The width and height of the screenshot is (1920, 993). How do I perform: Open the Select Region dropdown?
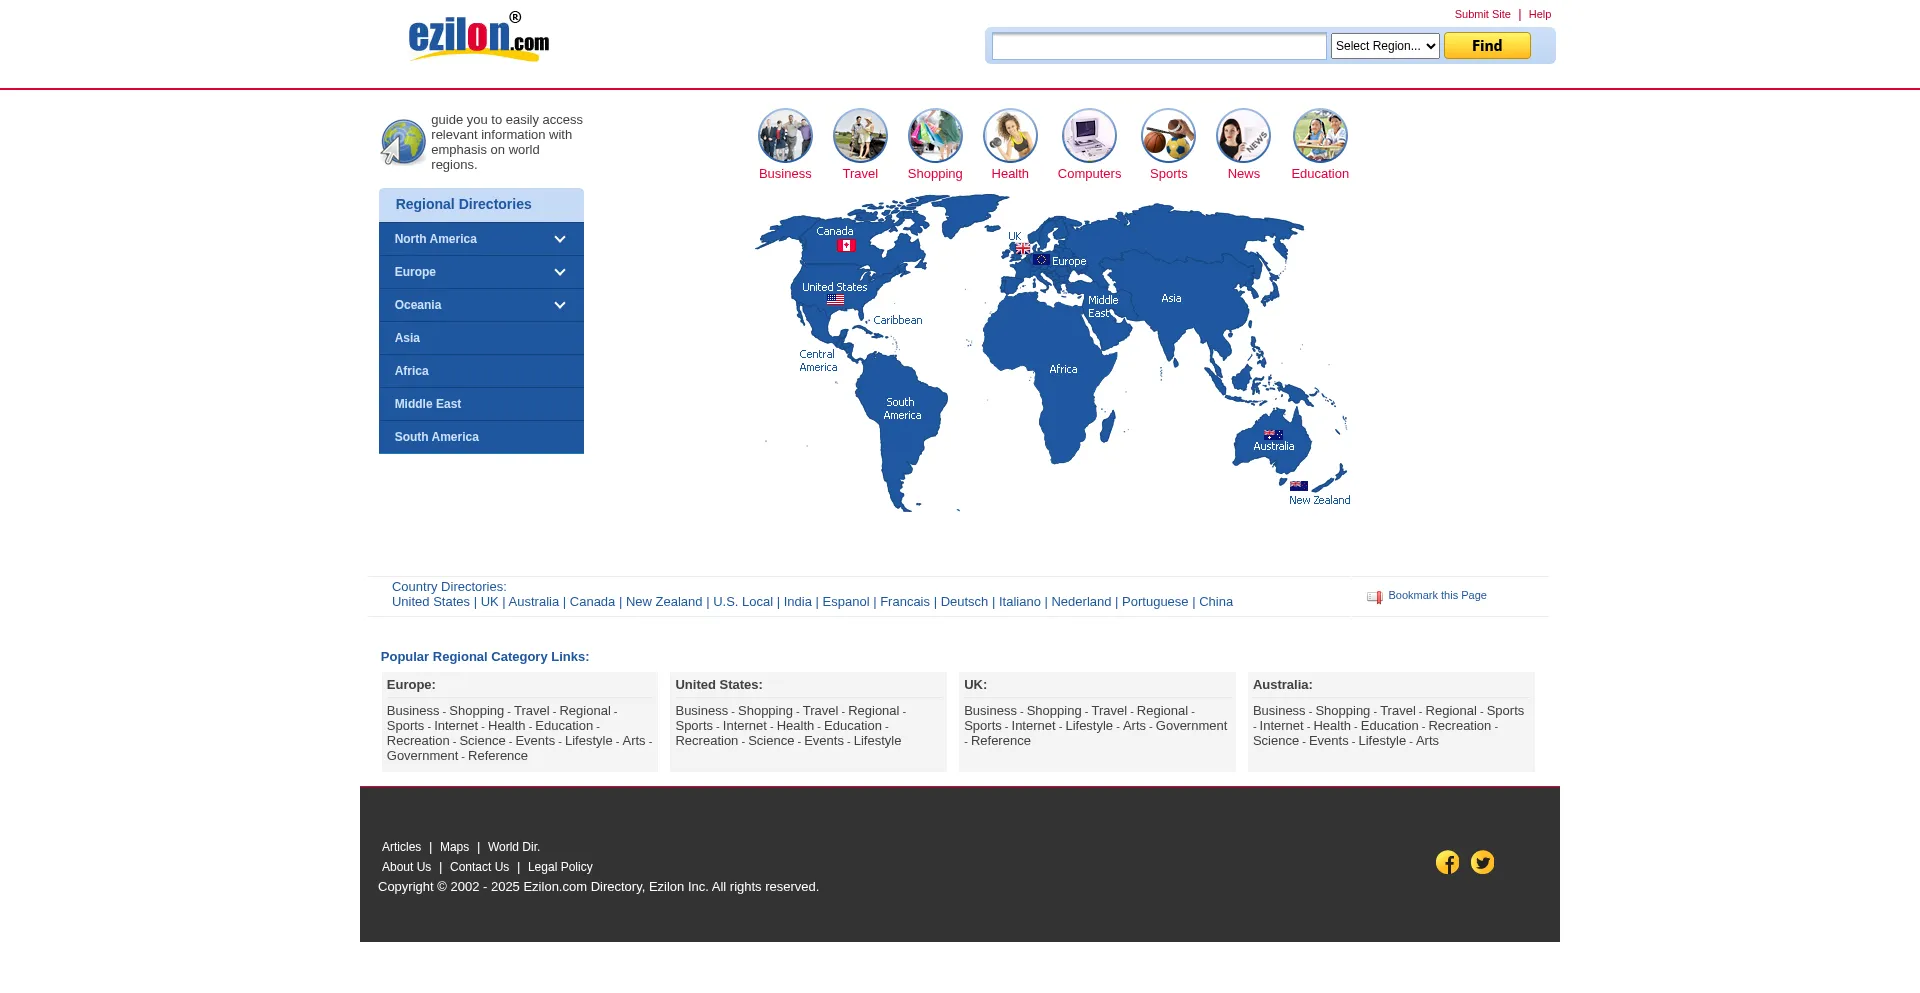(x=1384, y=46)
